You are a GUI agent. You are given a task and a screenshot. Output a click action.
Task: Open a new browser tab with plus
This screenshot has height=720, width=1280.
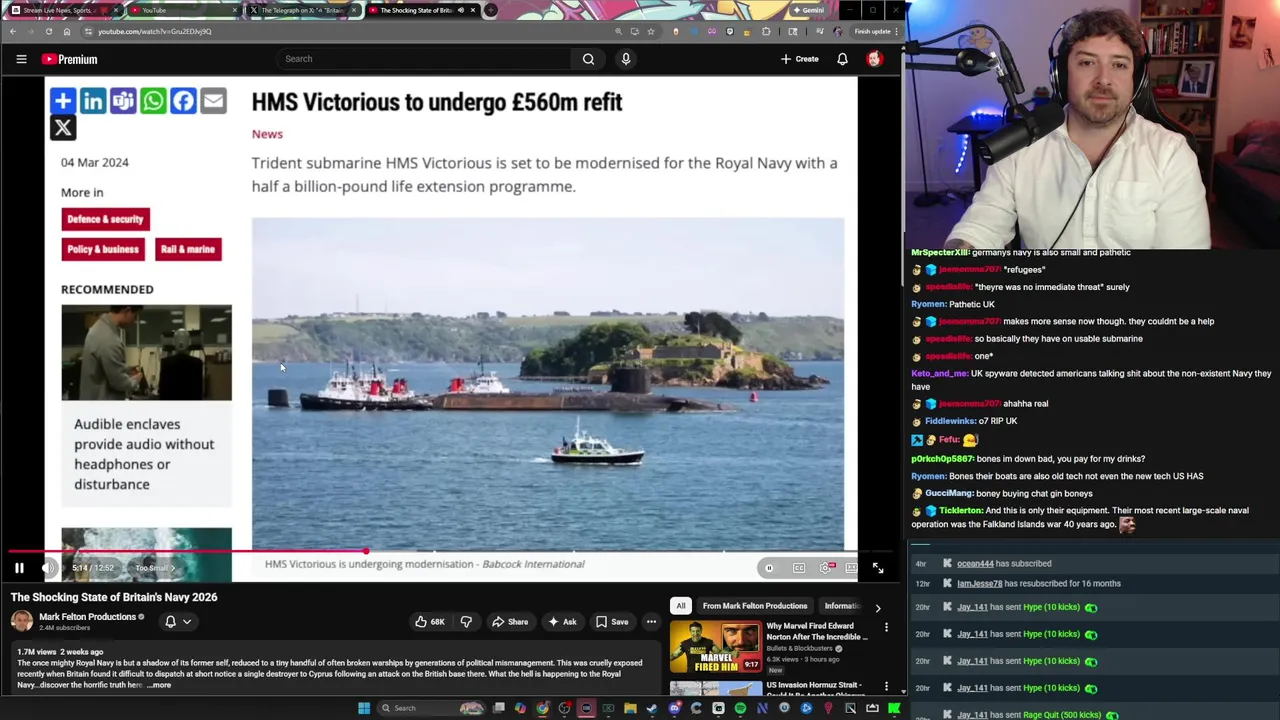(x=490, y=10)
